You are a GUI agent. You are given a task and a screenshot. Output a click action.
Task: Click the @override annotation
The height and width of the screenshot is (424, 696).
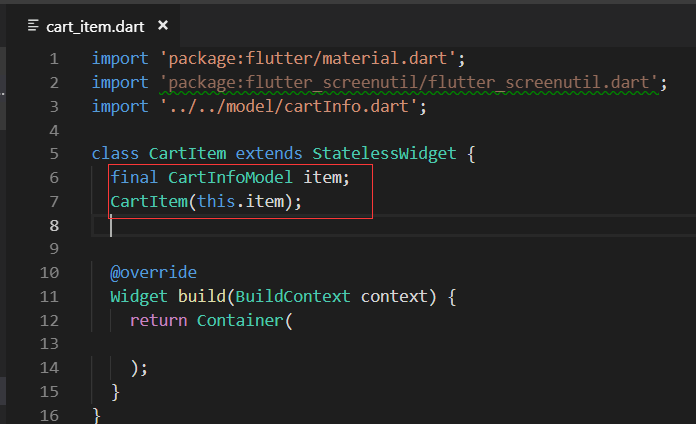click(154, 273)
